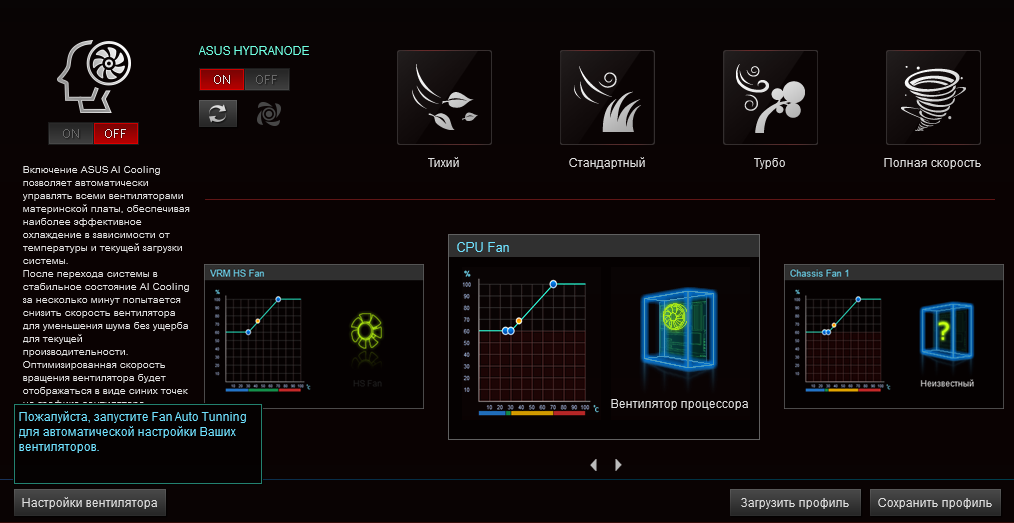Turn ASUS HYDRANODE ON
Screen dimensions: 1014x523
[222, 80]
